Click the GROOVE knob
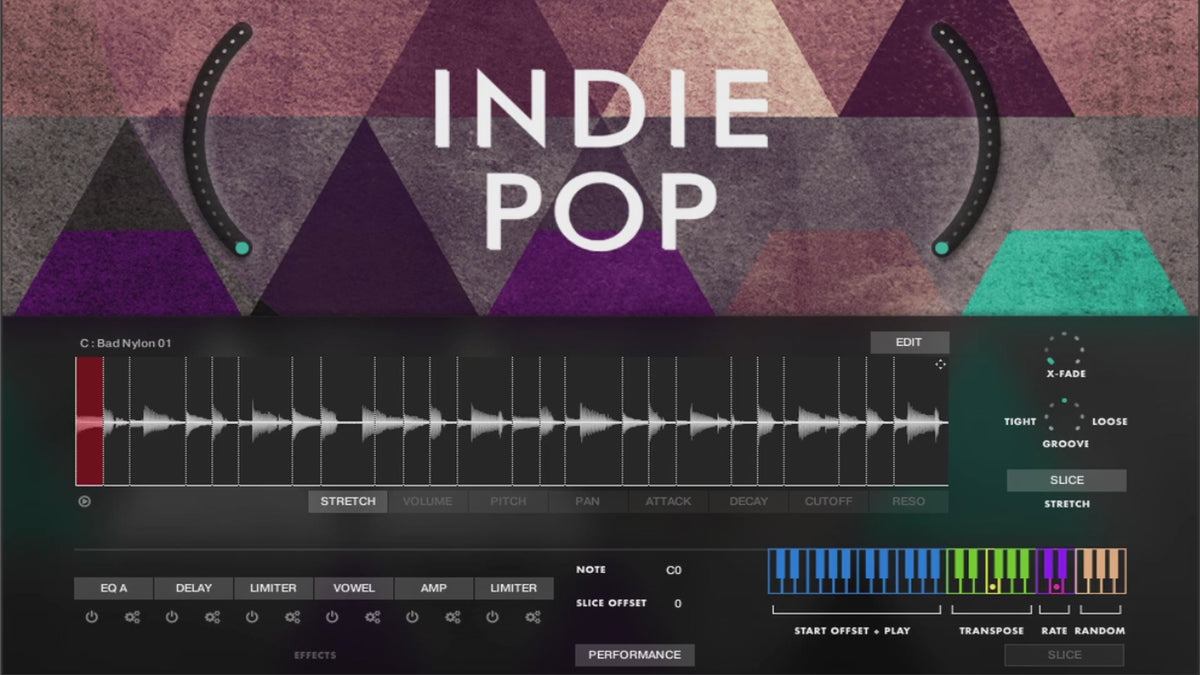The height and width of the screenshot is (675, 1200). (x=1064, y=416)
